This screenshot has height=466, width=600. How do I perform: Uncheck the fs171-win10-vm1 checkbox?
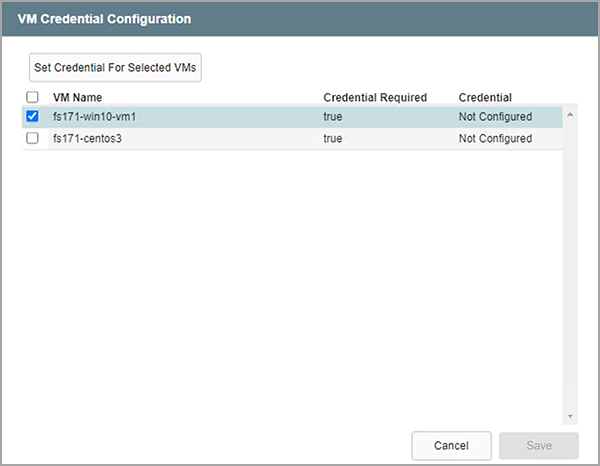(32, 117)
